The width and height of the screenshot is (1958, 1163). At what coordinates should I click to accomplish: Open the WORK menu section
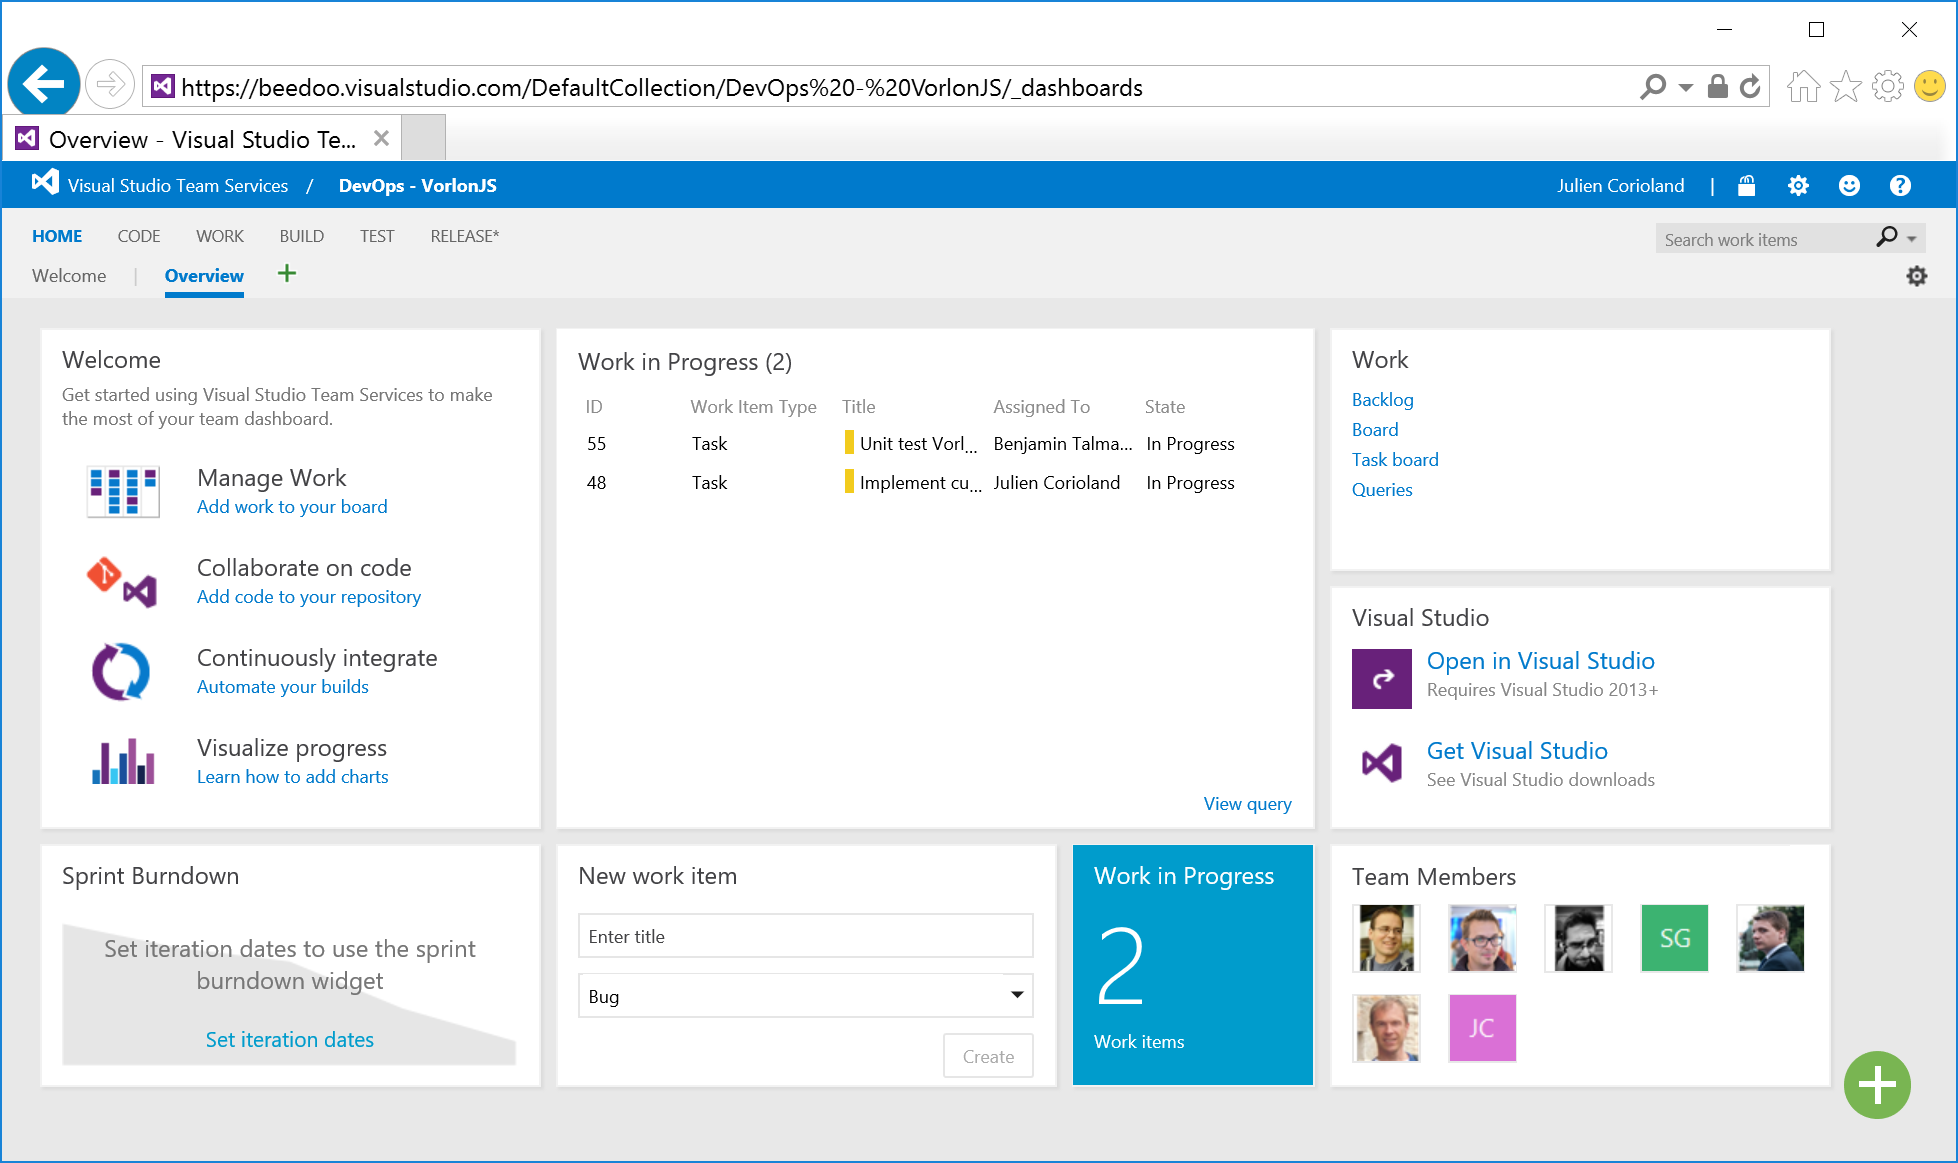point(220,236)
